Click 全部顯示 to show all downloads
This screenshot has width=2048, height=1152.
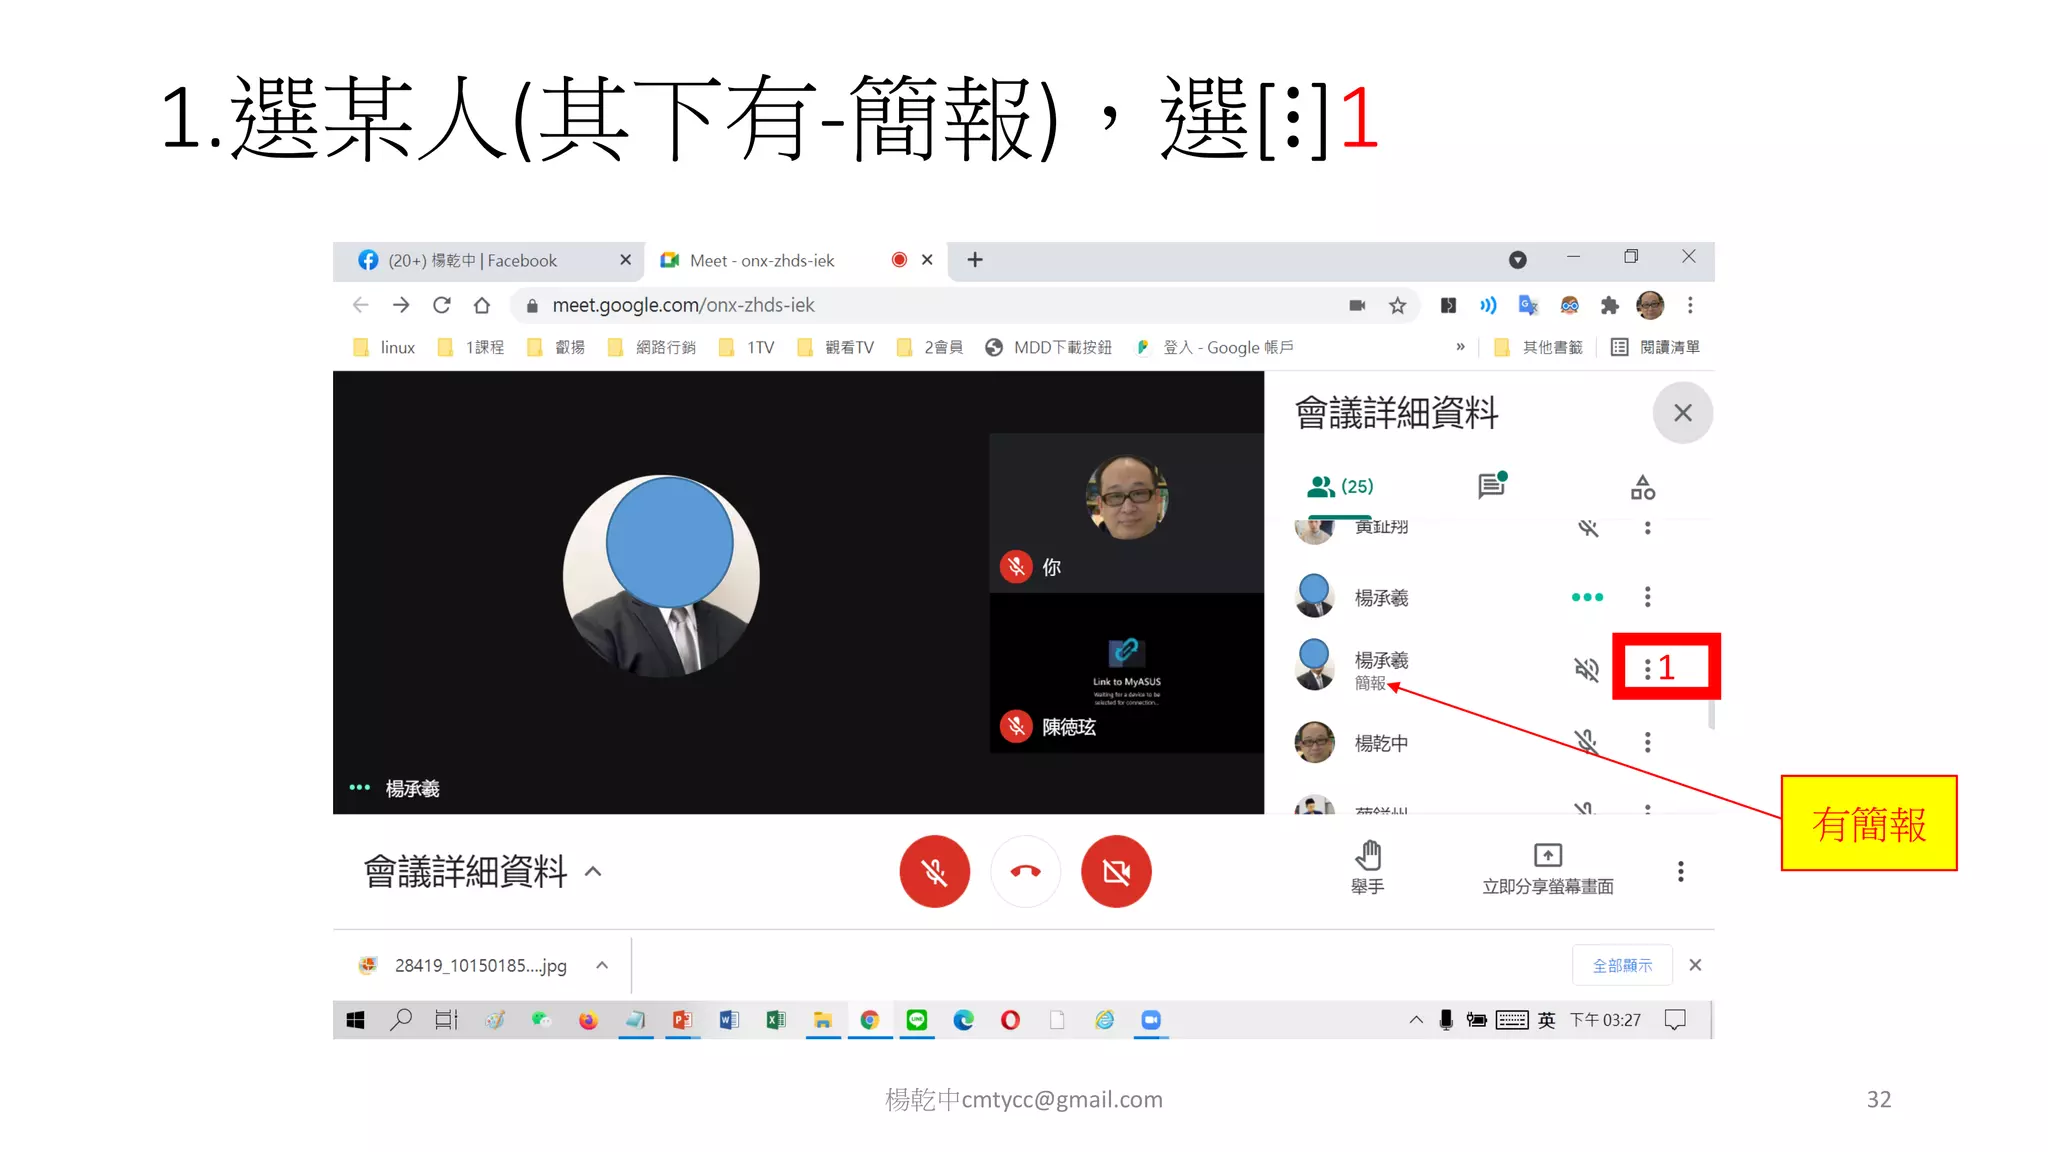tap(1622, 966)
